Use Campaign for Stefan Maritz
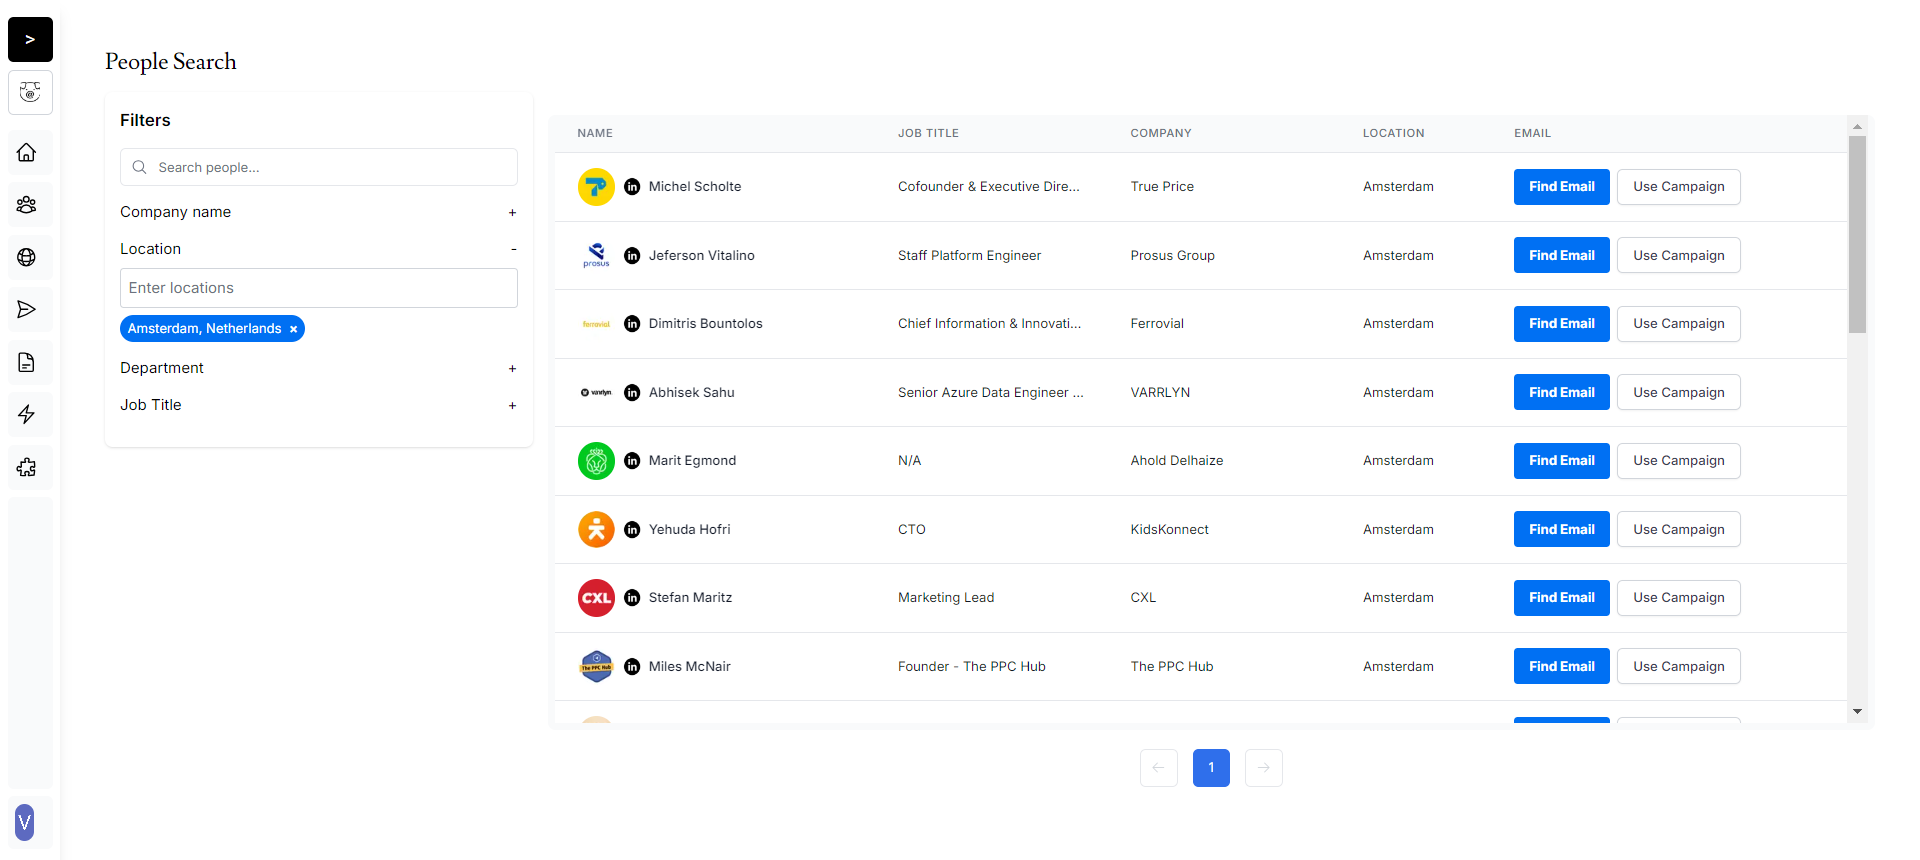The width and height of the screenshot is (1920, 860). (x=1678, y=598)
